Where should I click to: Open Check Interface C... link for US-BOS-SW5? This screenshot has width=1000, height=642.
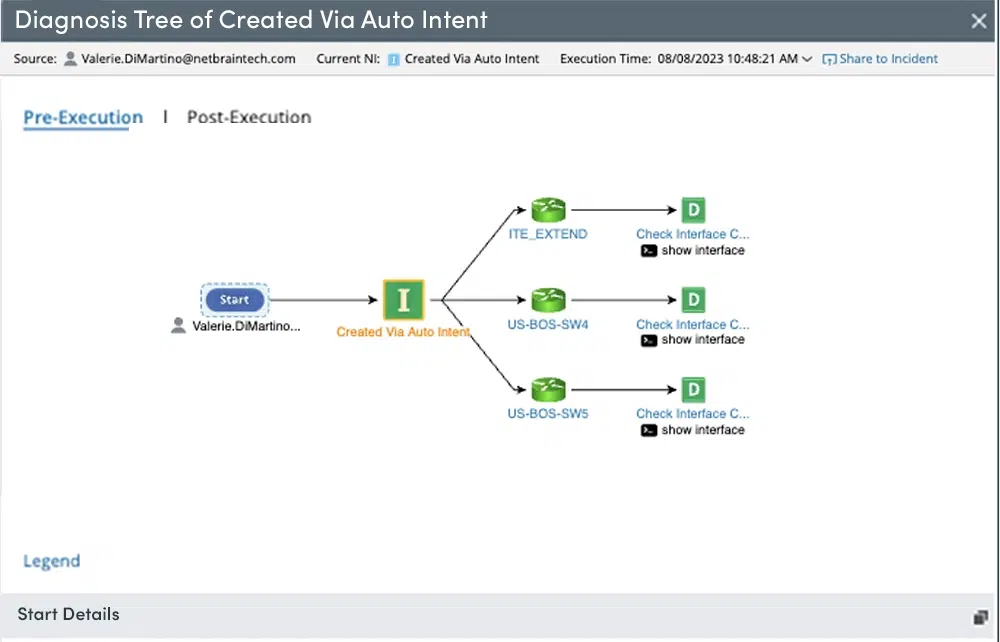[x=693, y=414]
